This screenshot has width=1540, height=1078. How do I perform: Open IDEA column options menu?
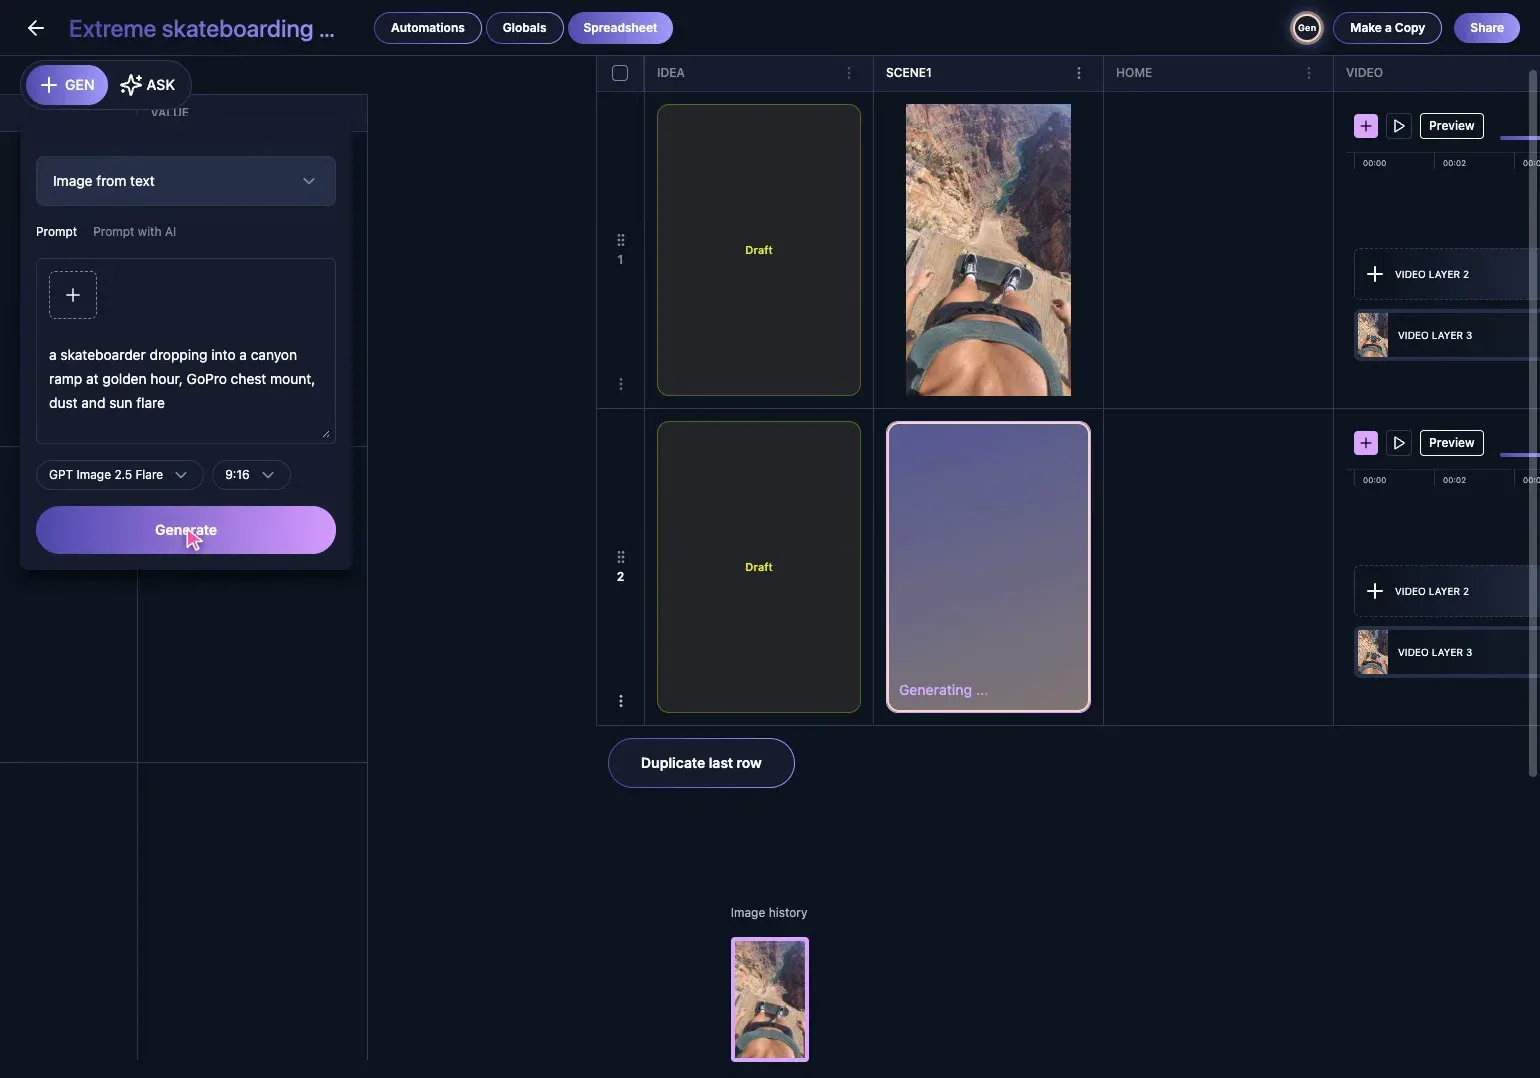point(849,73)
